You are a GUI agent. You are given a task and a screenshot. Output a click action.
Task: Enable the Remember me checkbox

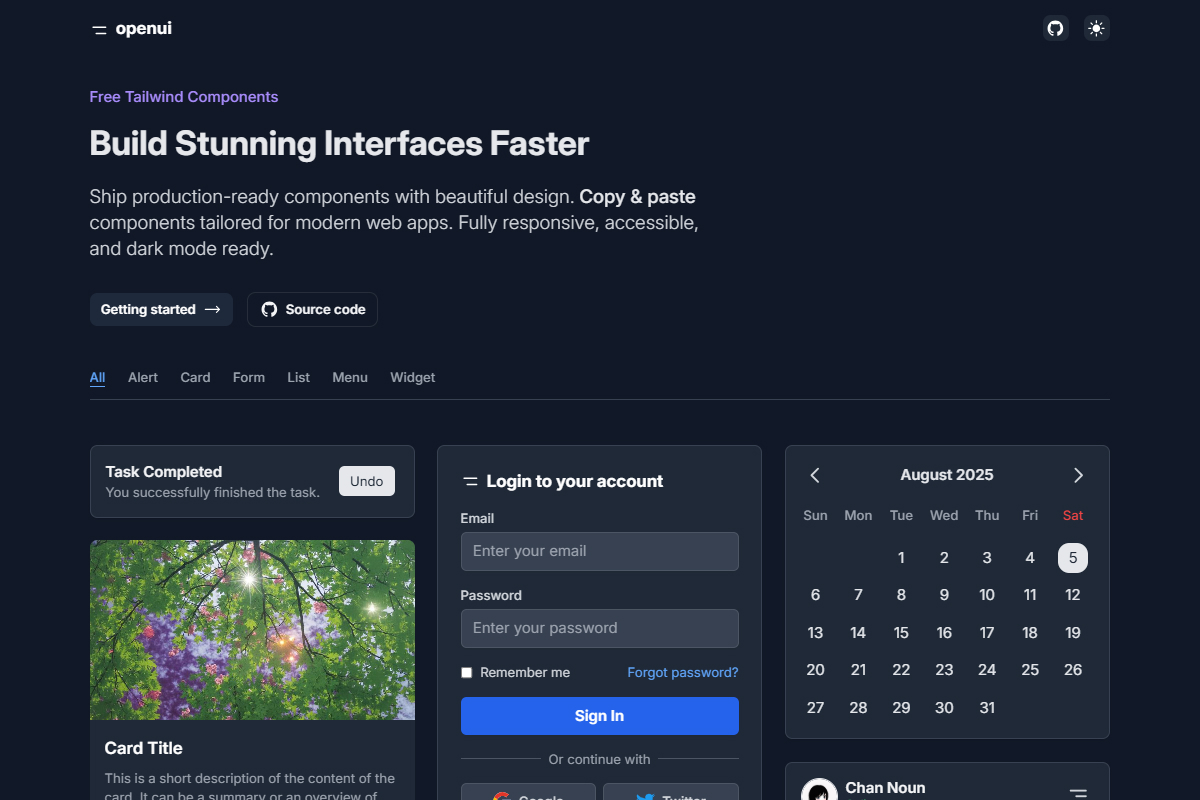pos(466,673)
